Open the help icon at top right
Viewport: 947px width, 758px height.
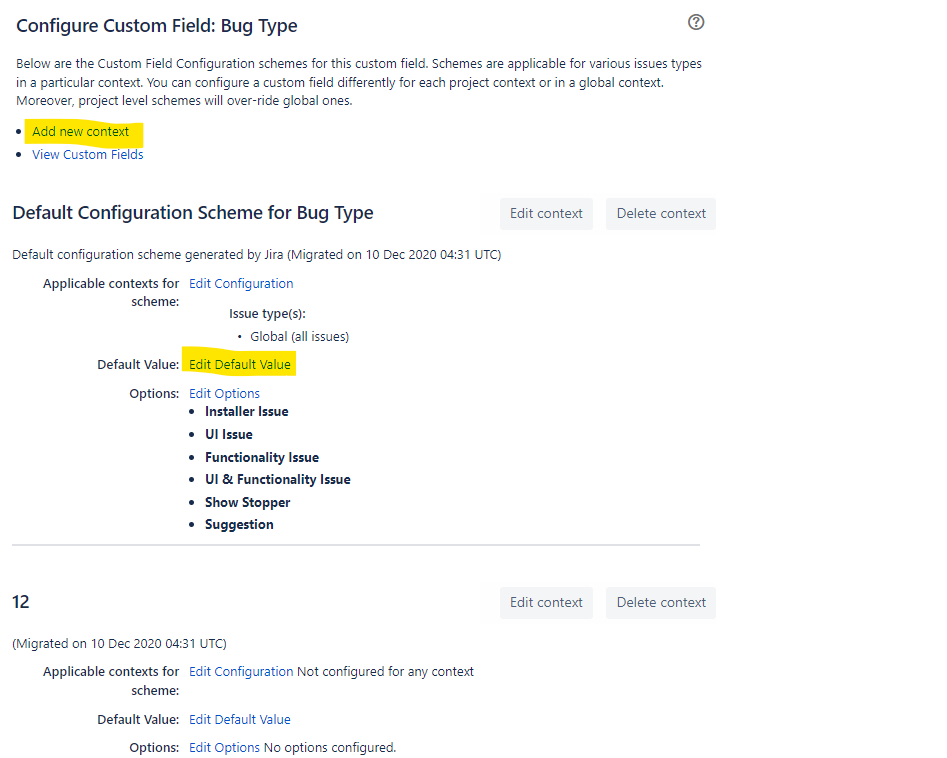[x=696, y=22]
